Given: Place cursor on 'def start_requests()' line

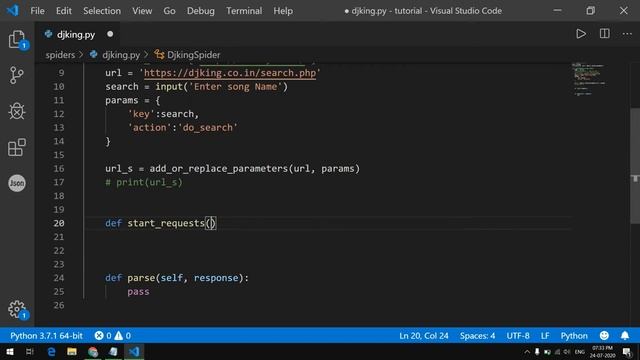Looking at the screenshot, I should [x=160, y=223].
